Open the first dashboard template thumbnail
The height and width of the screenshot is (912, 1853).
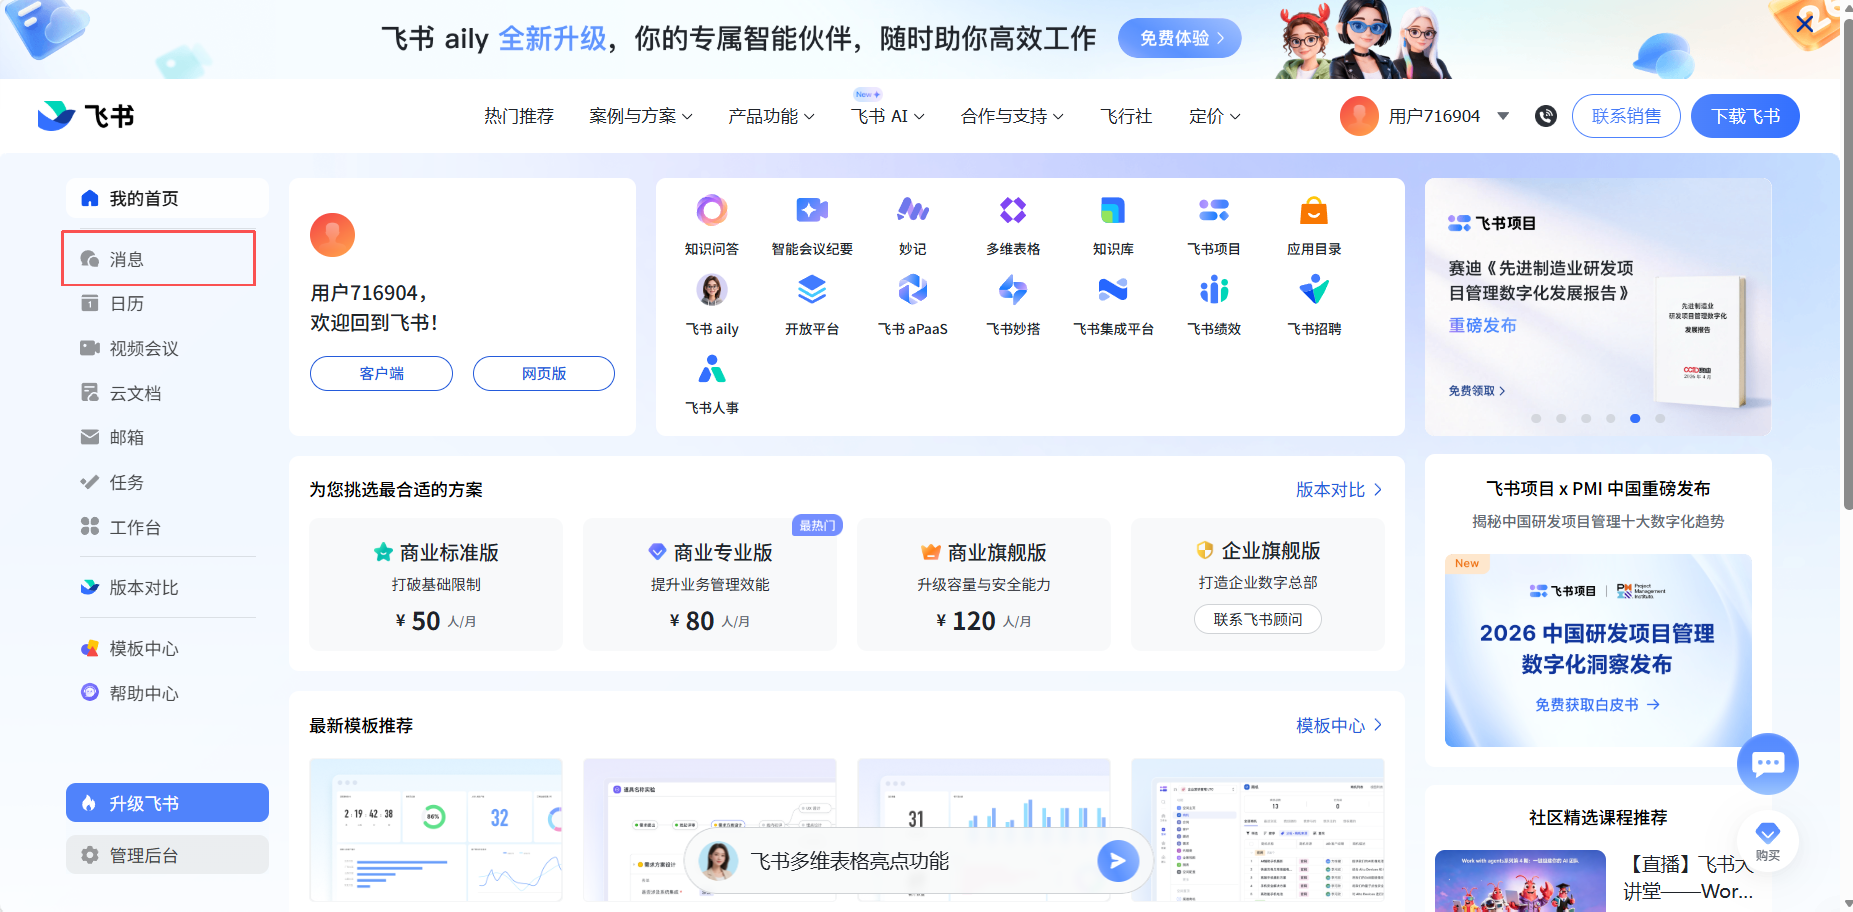tap(436, 830)
